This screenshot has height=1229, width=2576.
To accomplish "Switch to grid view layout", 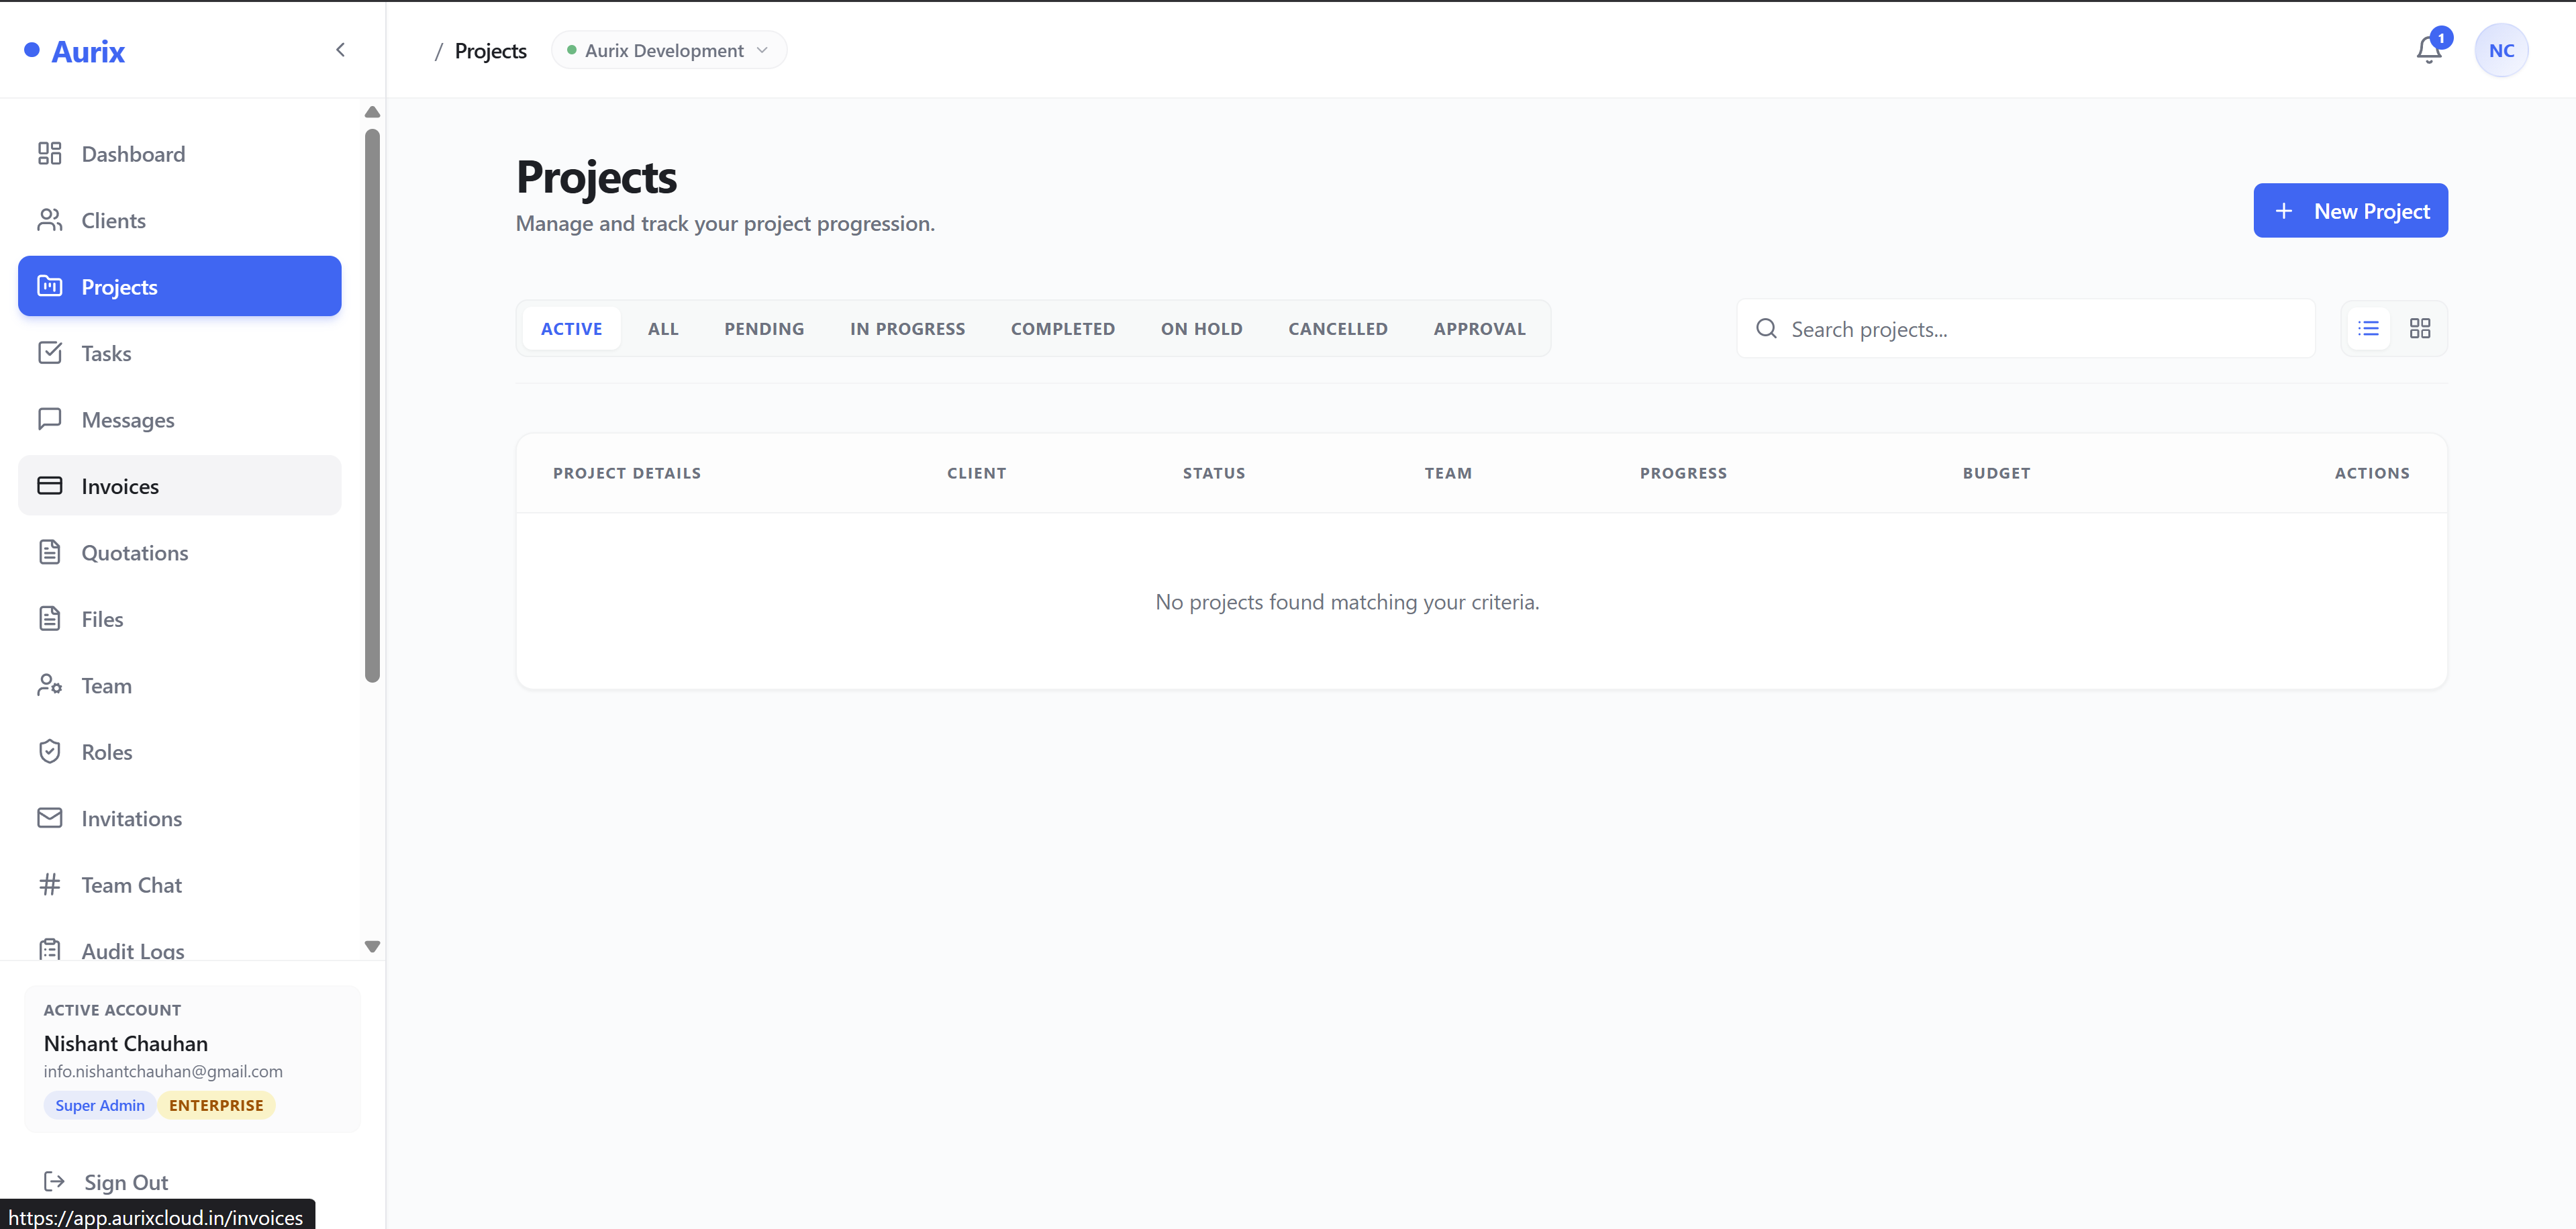I will (x=2420, y=328).
